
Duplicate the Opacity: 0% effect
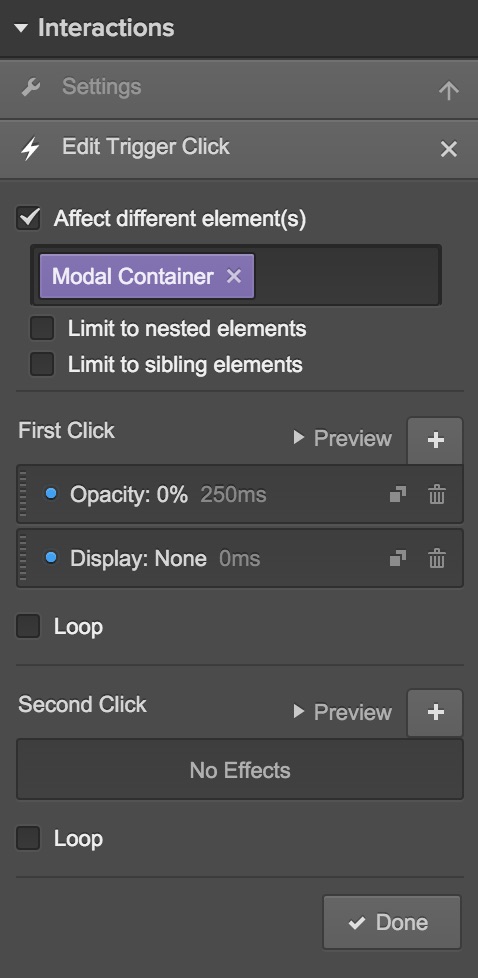coord(398,495)
